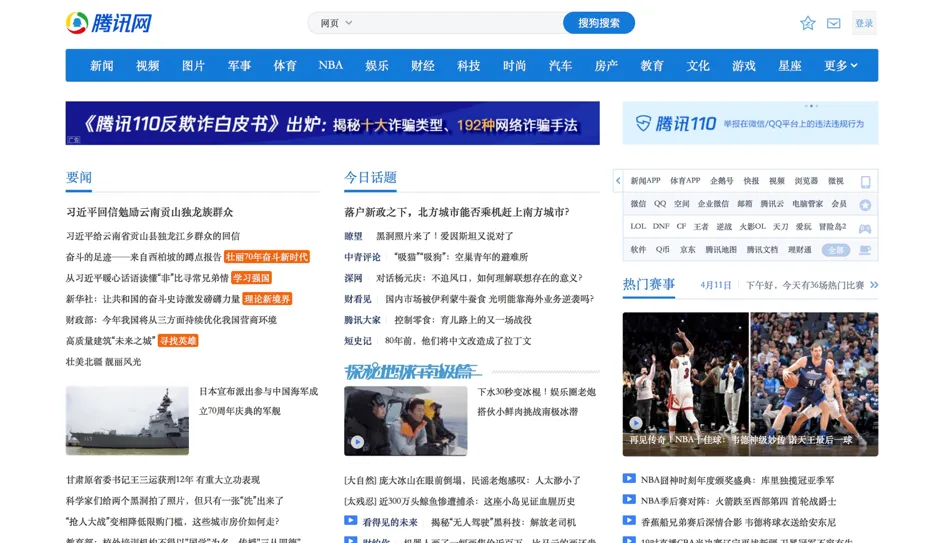Click video icon beside 香蕉船兄弟 headline
Screen dimensions: 943x543
tap(629, 521)
